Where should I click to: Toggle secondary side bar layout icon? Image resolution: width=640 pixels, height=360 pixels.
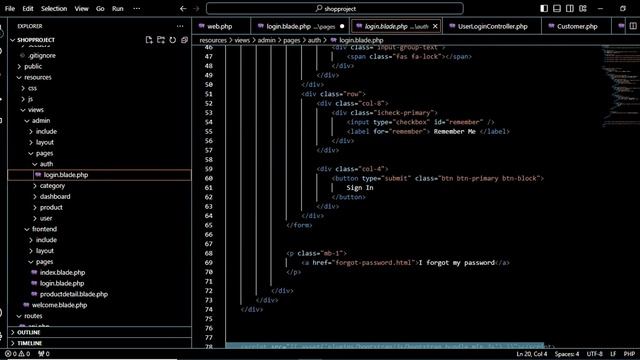coord(570,9)
